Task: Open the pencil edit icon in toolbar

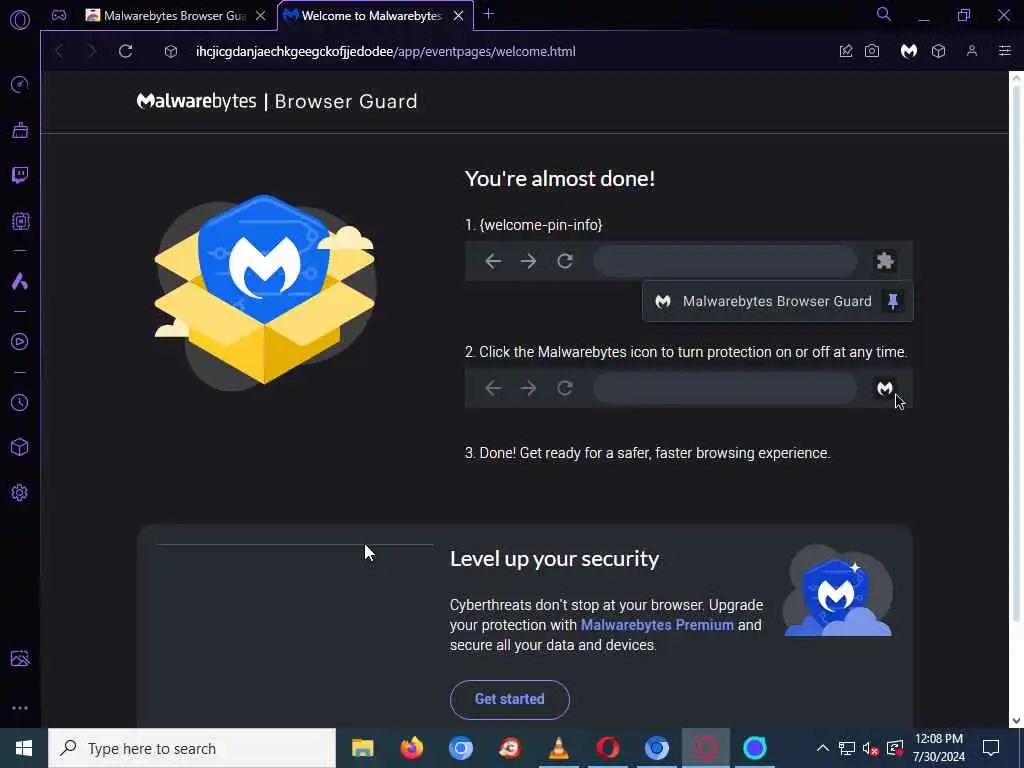Action: pyautogui.click(x=846, y=51)
